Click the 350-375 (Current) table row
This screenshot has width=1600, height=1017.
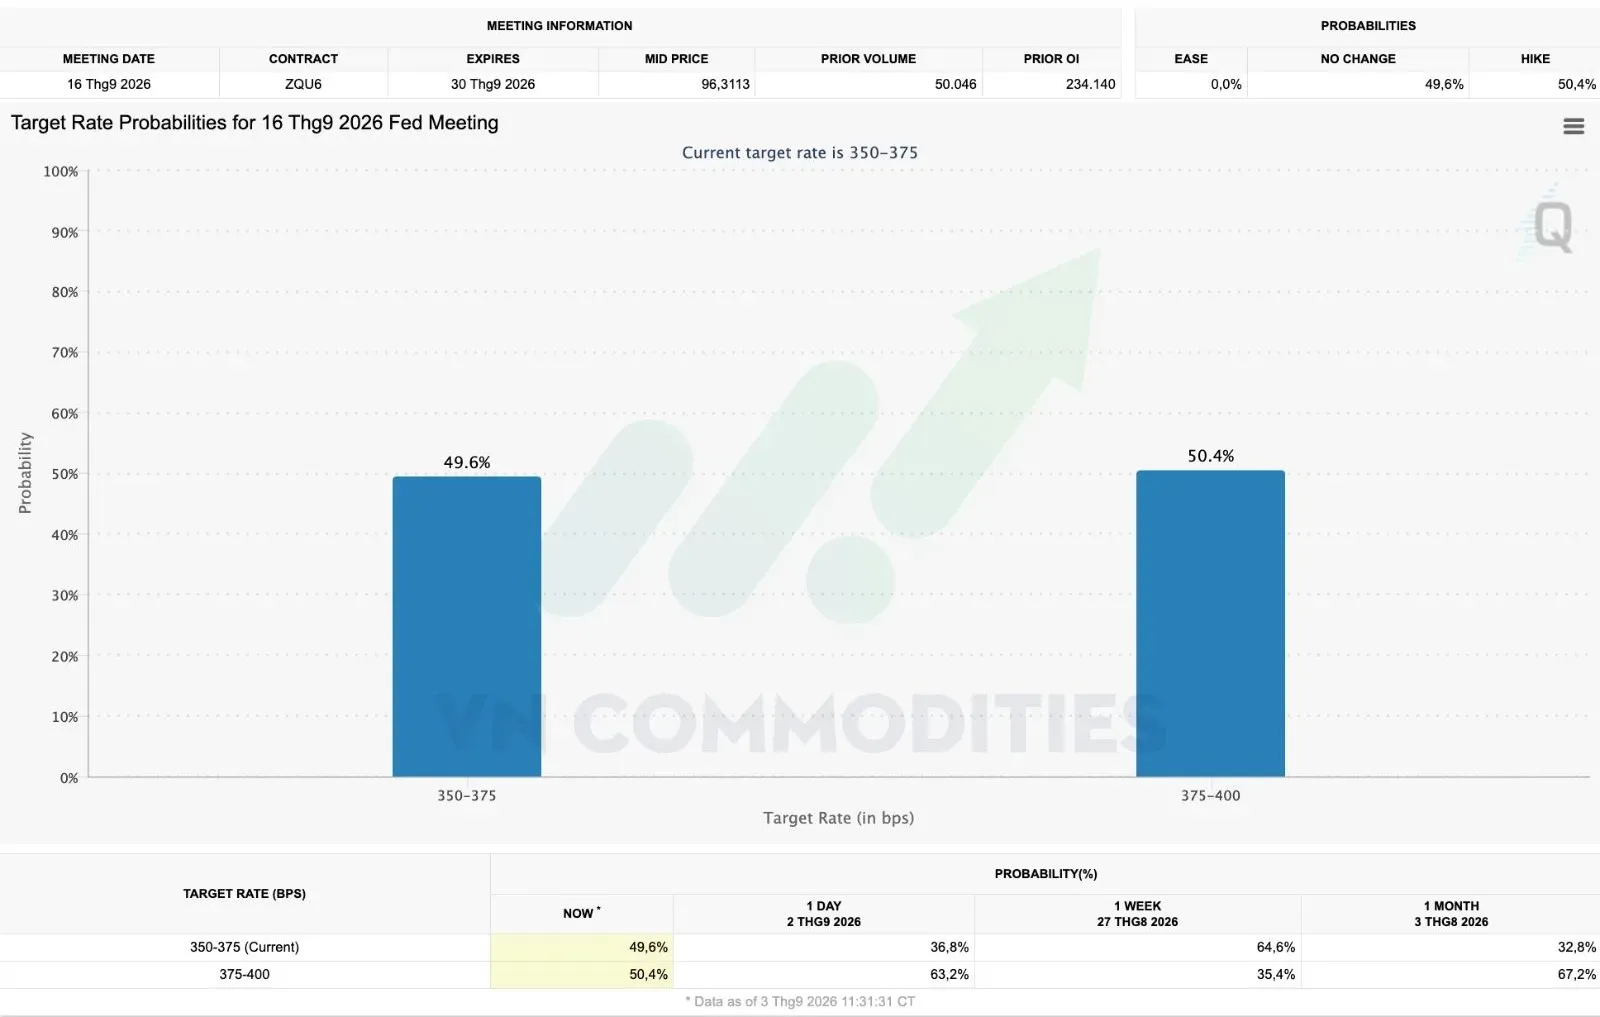click(800, 947)
